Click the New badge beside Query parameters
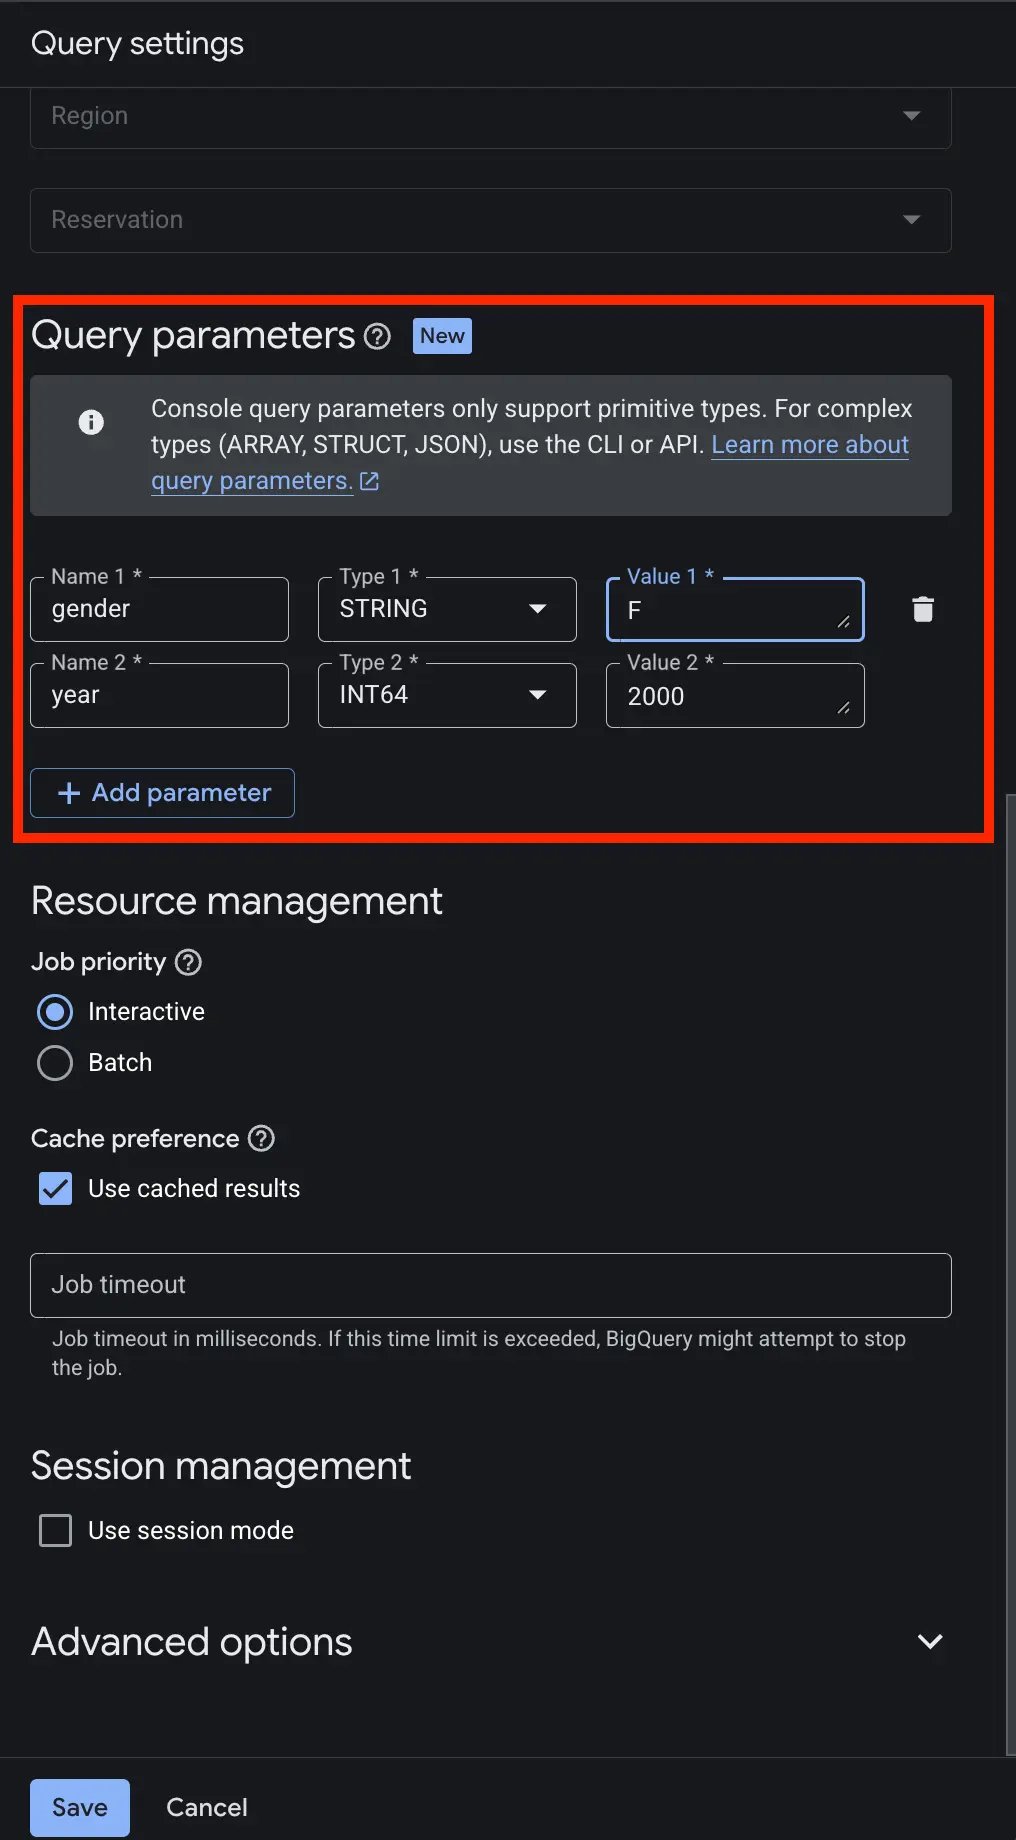1016x1840 pixels. pyautogui.click(x=442, y=336)
